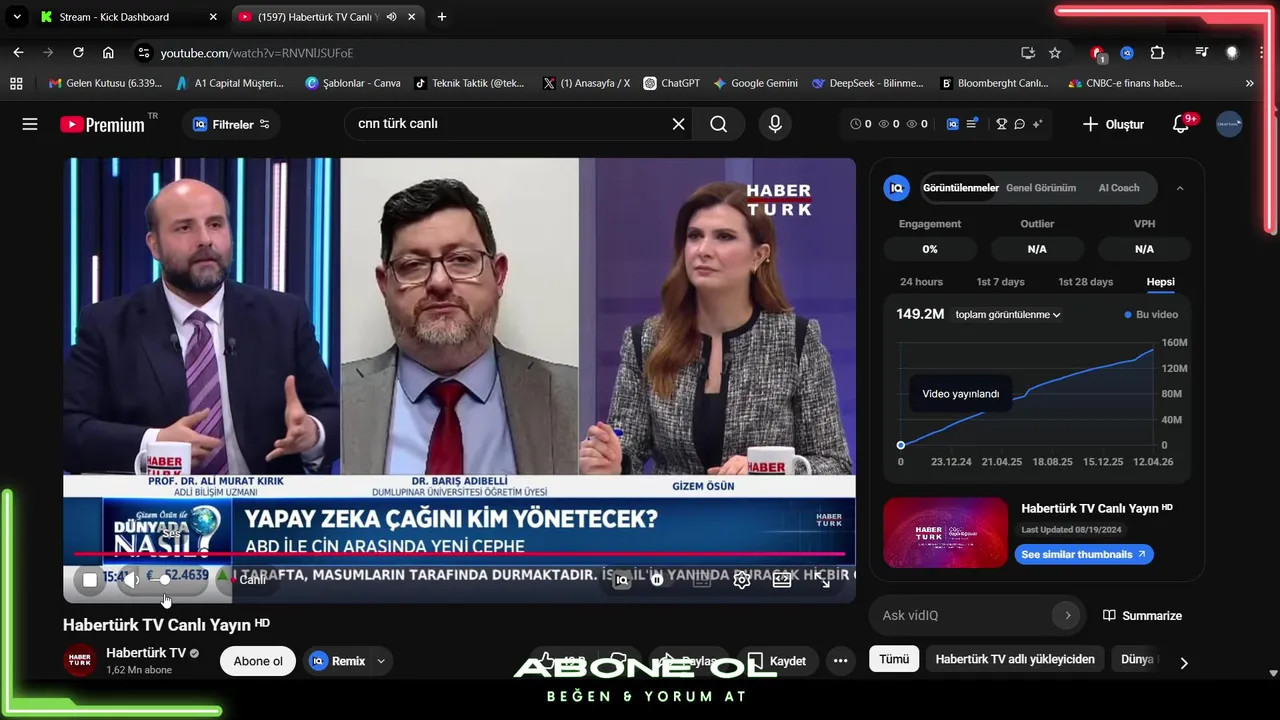The image size is (1280, 720).
Task: Show more bookmarks chevron
Action: [x=1249, y=83]
